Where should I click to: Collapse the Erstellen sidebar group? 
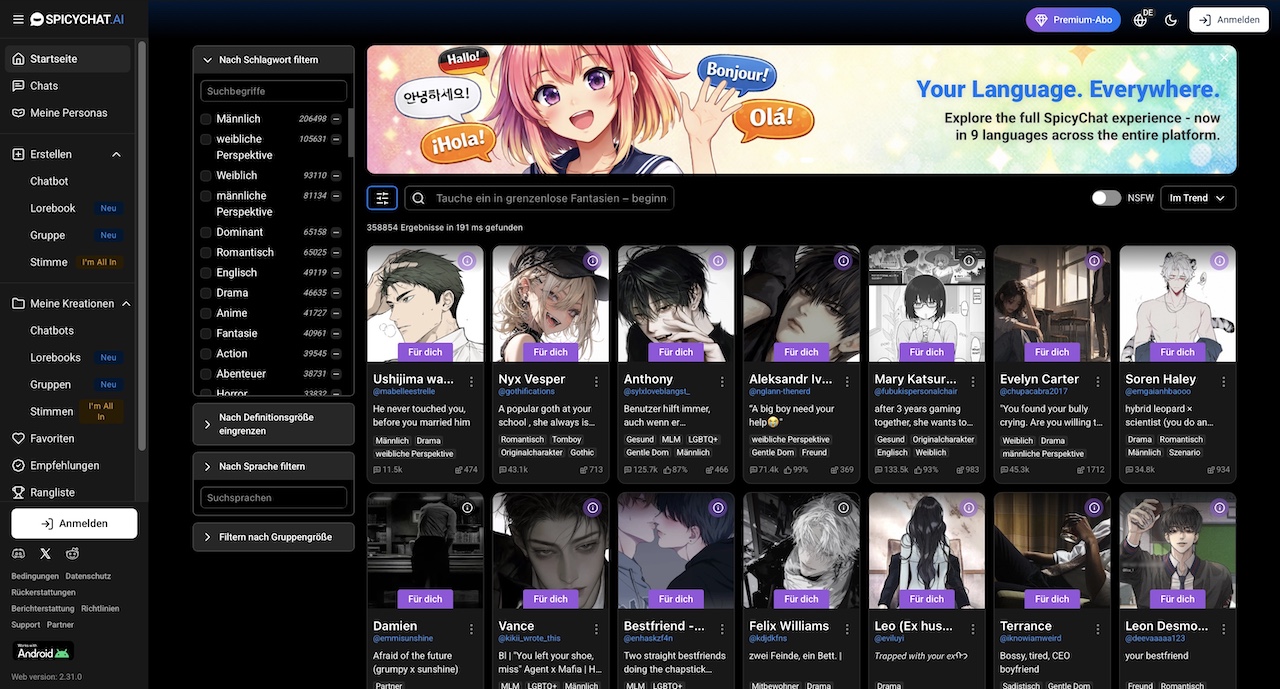[116, 154]
